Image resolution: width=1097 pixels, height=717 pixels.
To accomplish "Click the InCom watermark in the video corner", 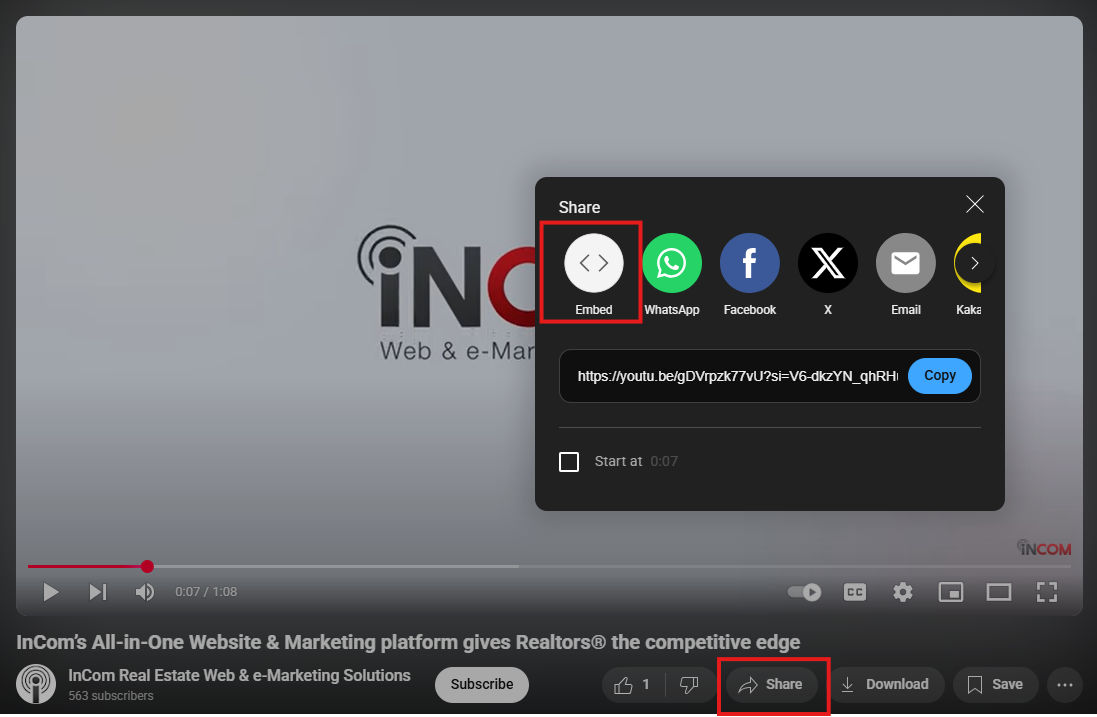I will tap(1044, 548).
